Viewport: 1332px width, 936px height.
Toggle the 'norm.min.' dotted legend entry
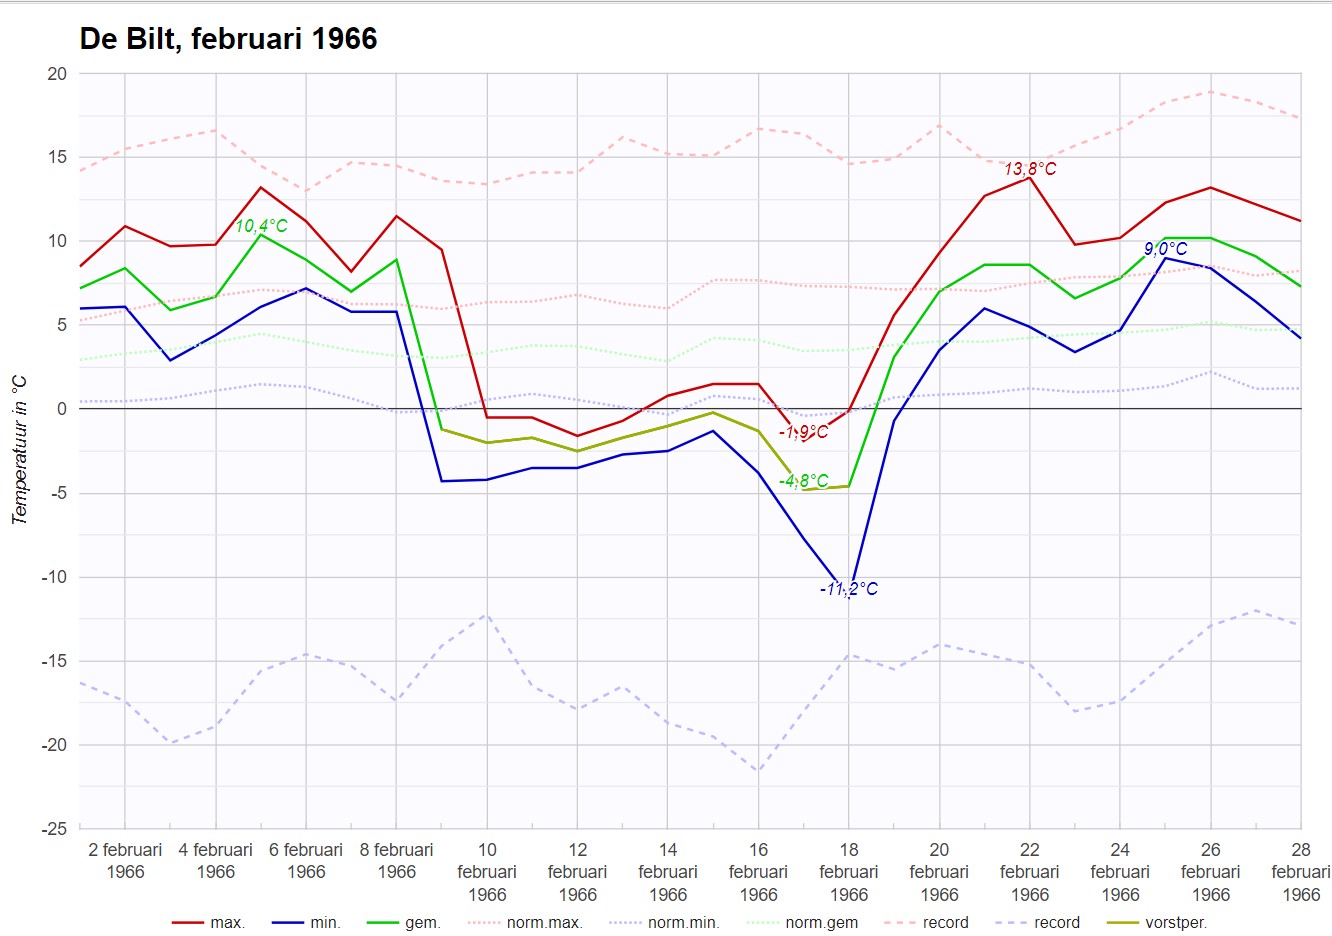click(664, 922)
